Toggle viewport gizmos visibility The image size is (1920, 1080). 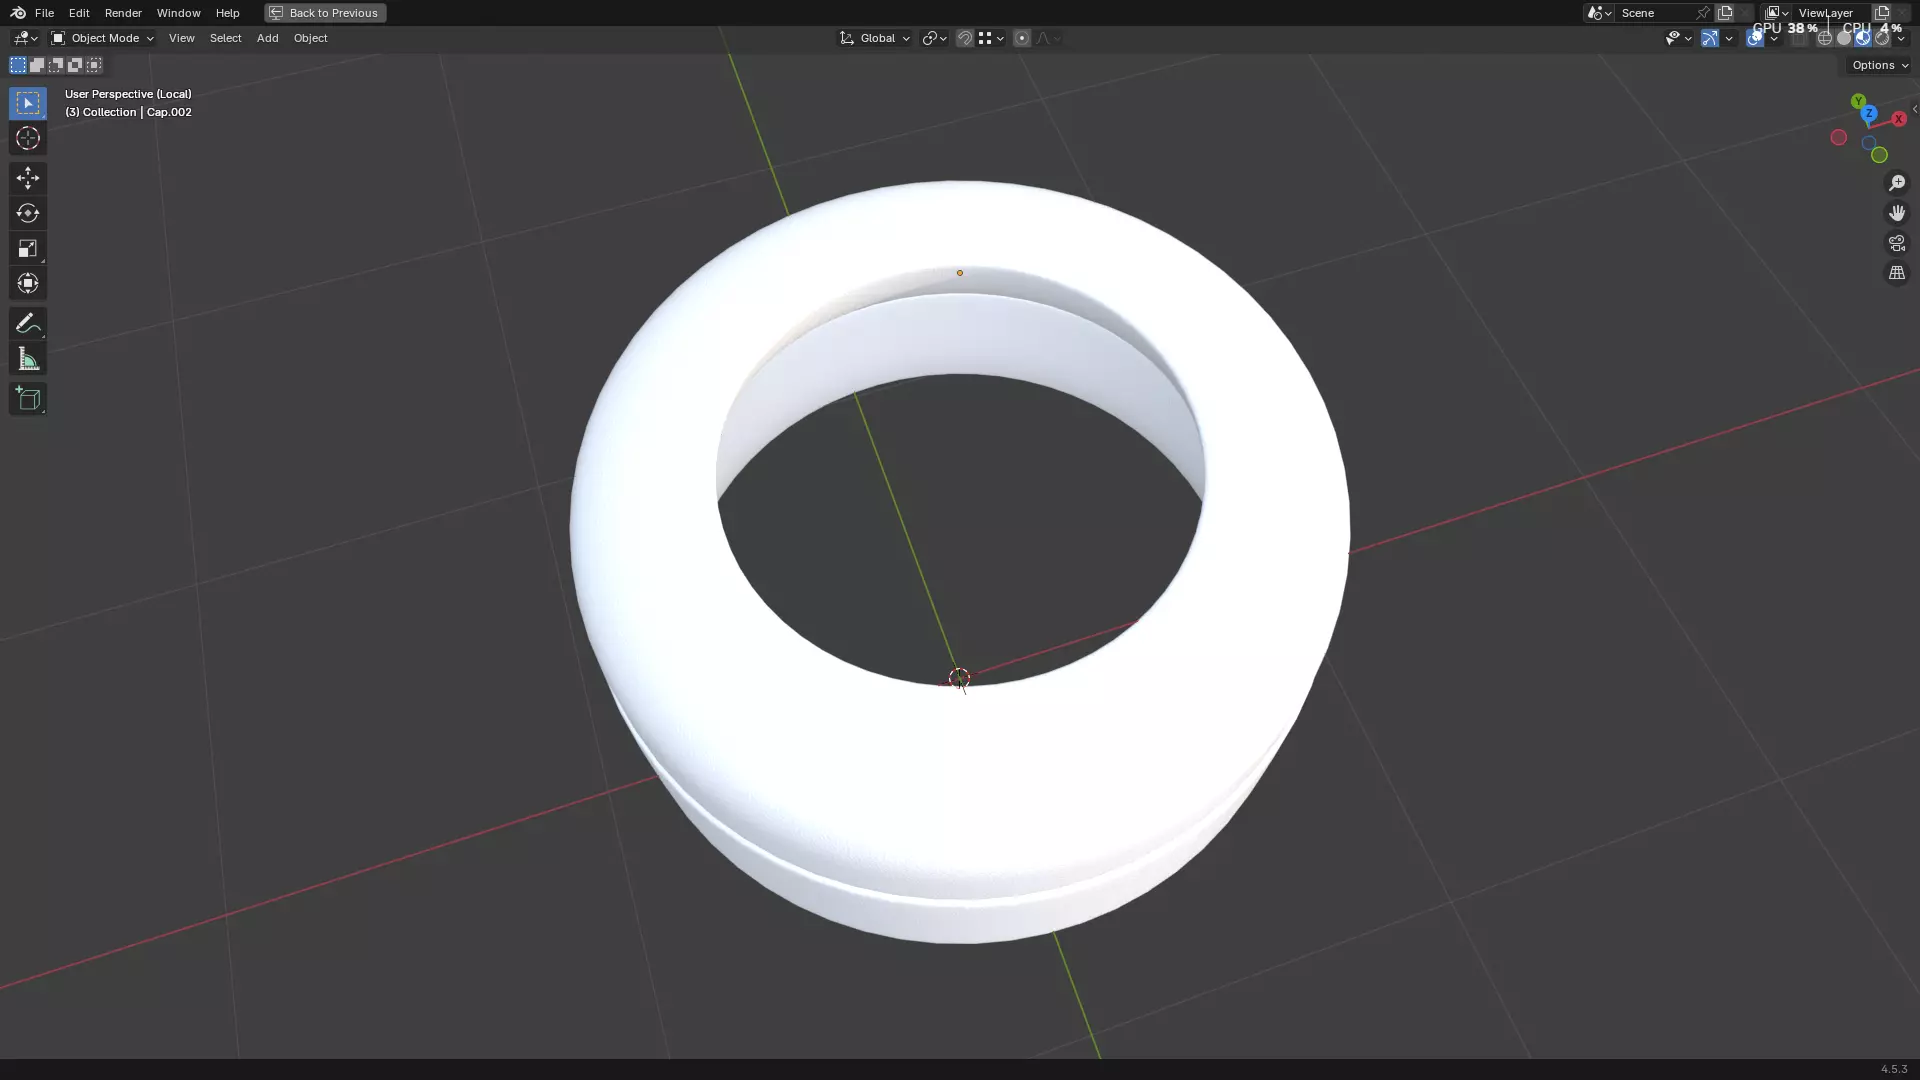1710,38
